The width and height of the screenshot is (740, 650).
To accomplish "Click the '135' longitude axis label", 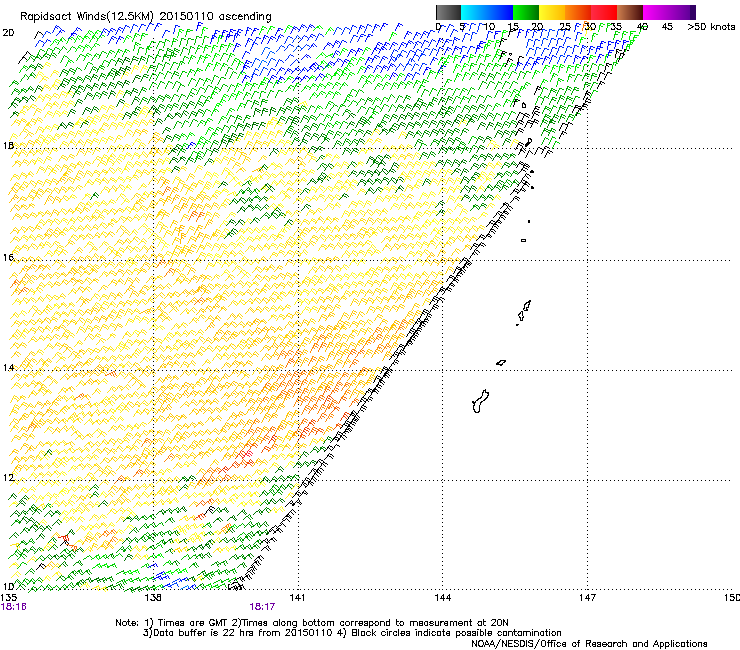I will click(9, 598).
